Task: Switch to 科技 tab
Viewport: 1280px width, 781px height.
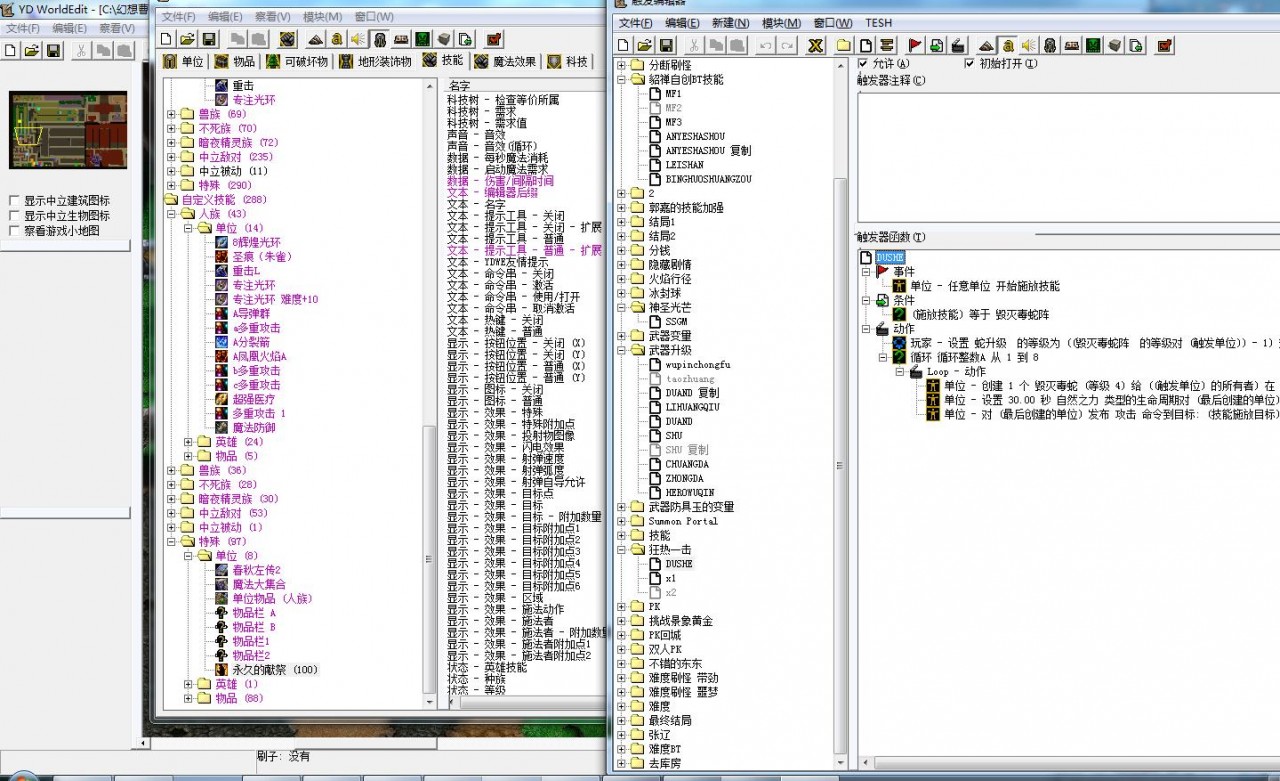Action: point(568,61)
